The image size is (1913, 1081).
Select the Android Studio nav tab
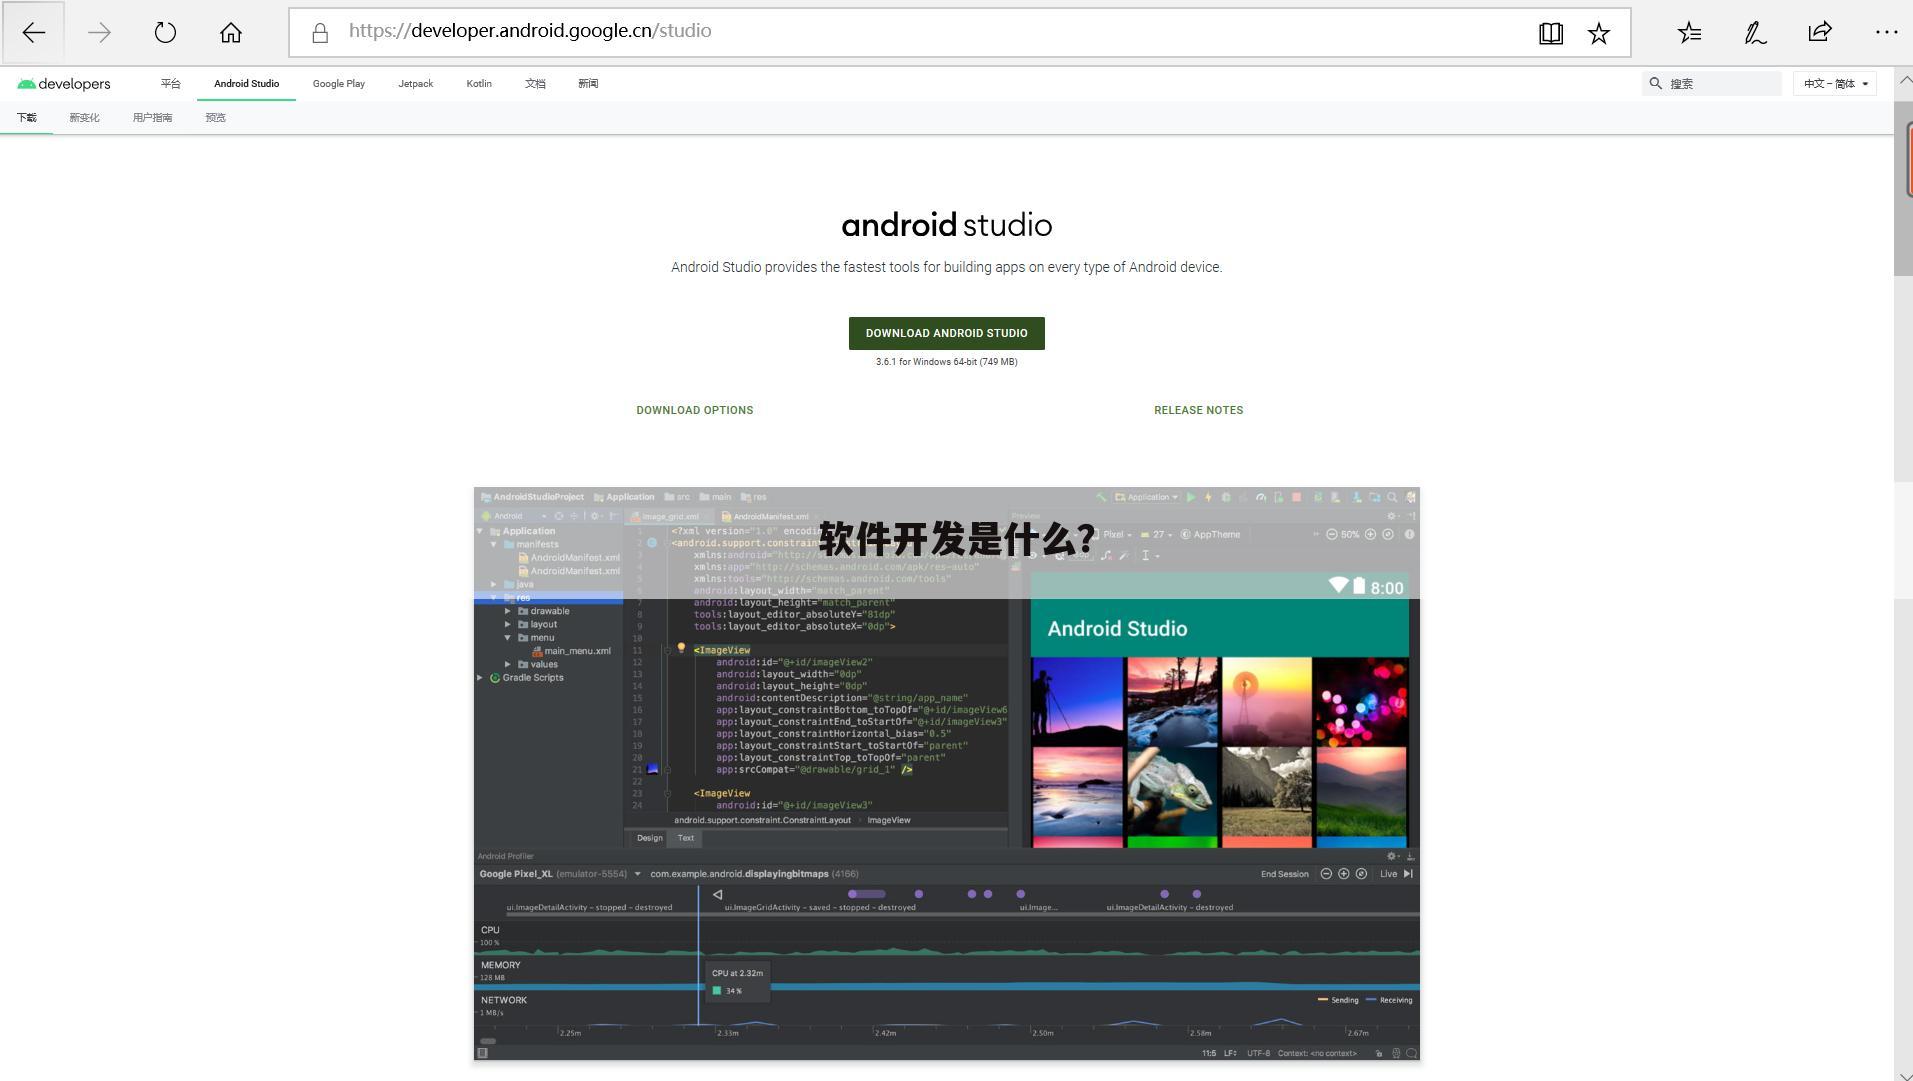point(246,84)
